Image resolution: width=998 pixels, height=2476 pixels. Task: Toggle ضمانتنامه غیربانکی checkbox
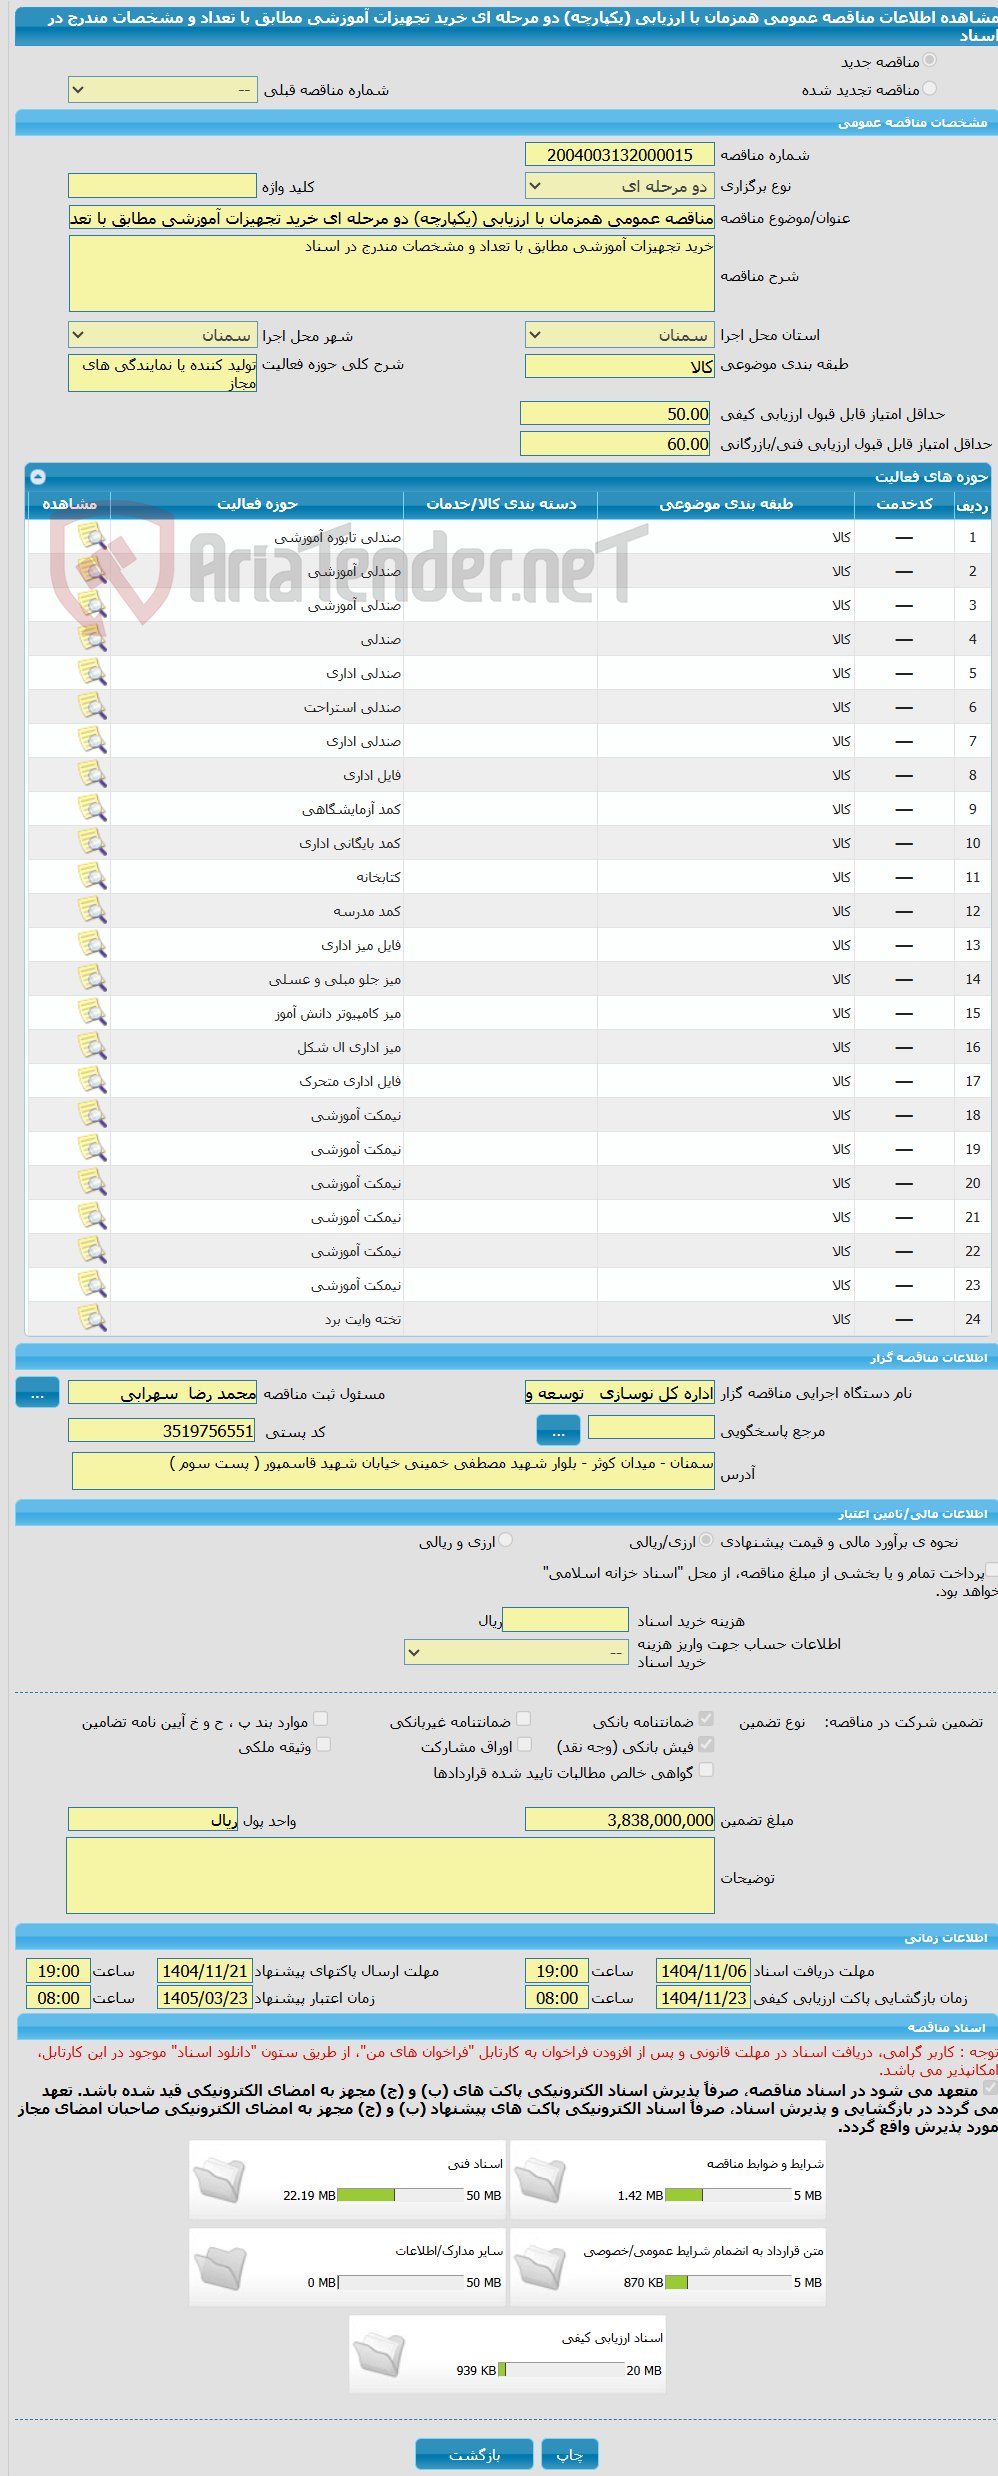pyautogui.click(x=523, y=1718)
